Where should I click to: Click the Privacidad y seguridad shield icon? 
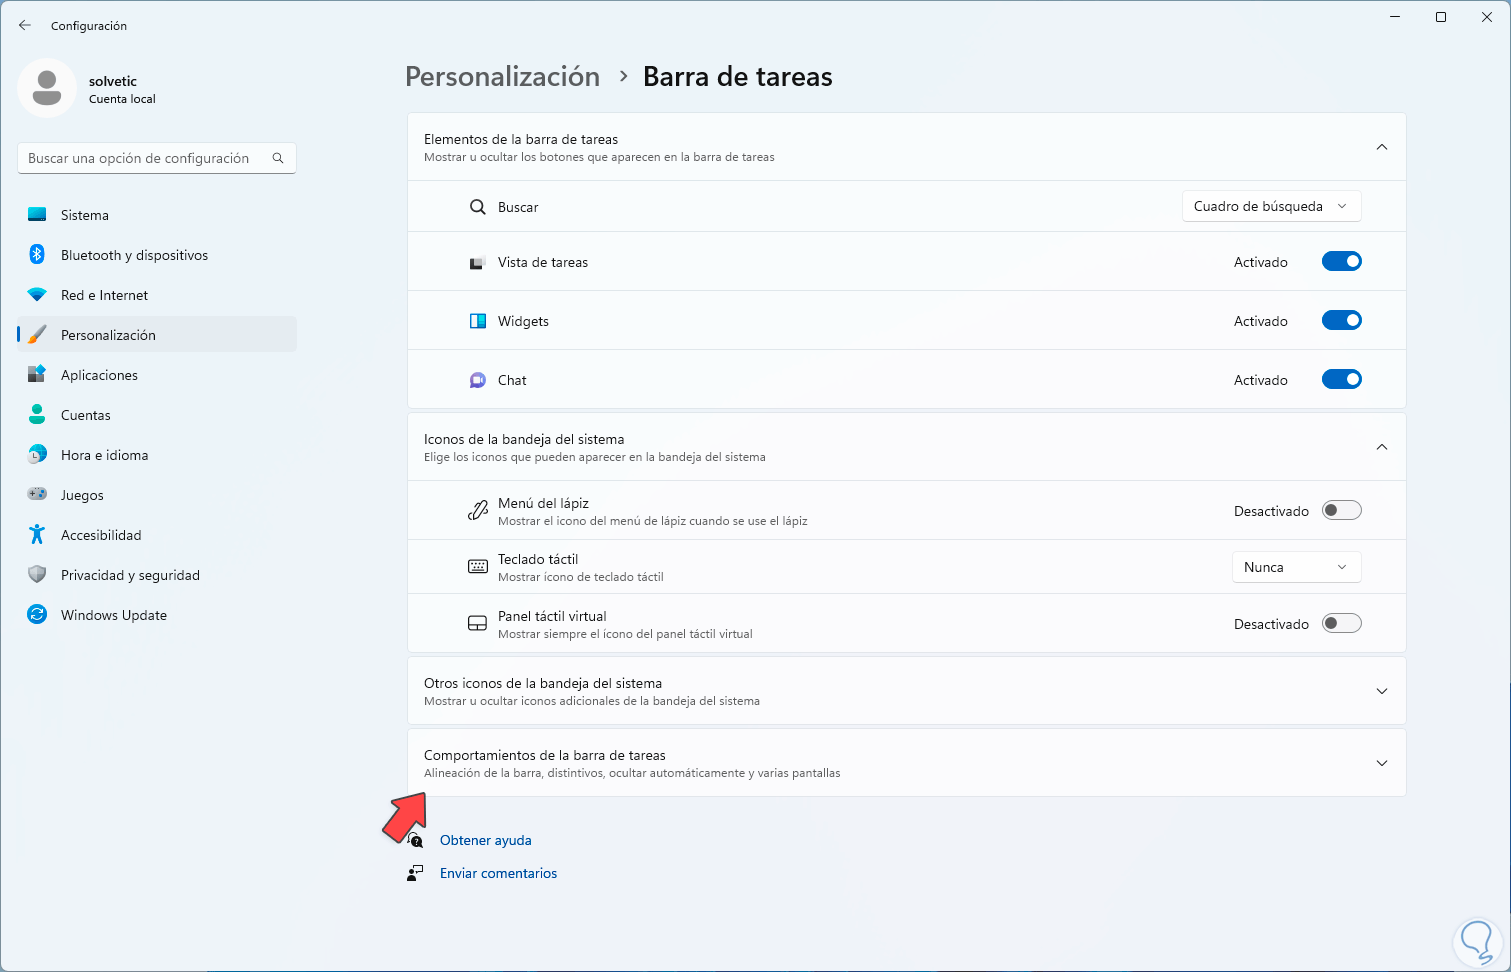tap(37, 575)
